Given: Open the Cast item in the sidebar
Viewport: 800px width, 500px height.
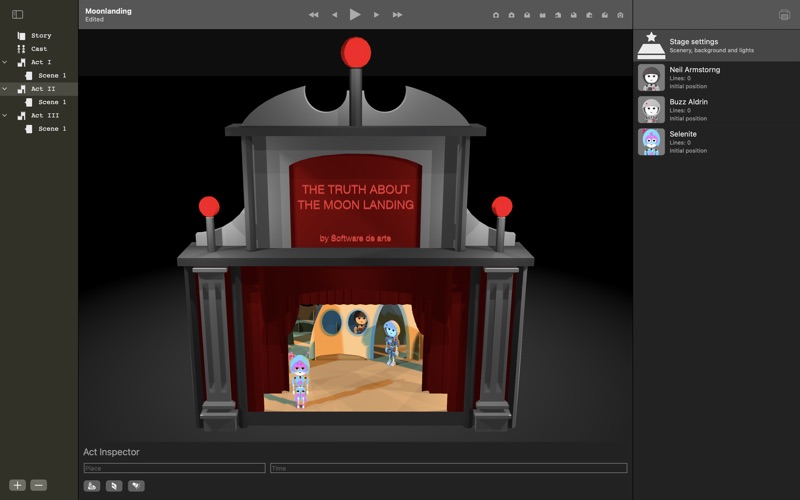Looking at the screenshot, I should (39, 49).
